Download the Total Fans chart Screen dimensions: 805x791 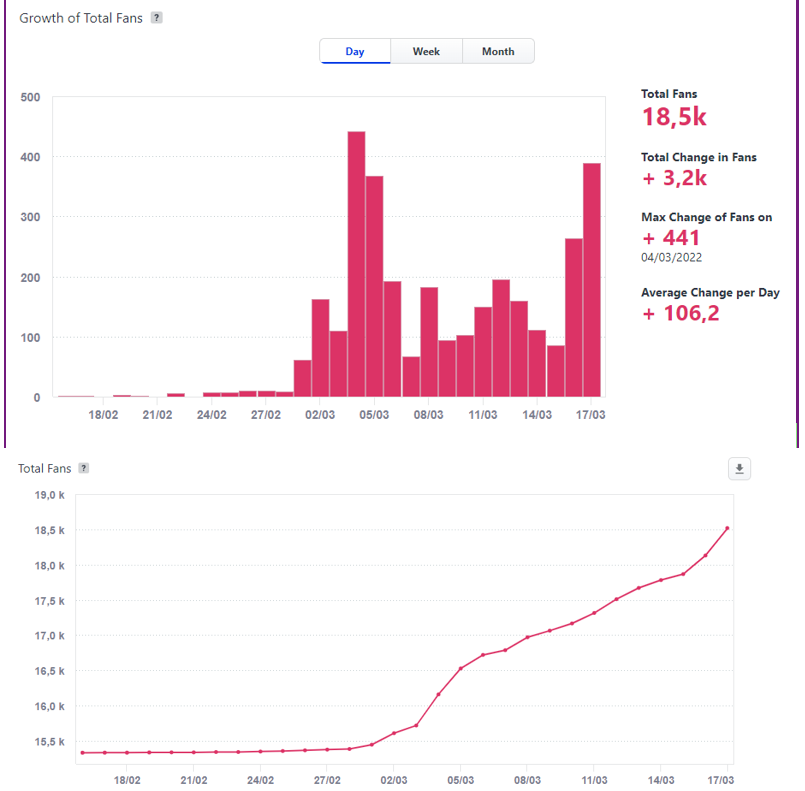click(x=739, y=469)
